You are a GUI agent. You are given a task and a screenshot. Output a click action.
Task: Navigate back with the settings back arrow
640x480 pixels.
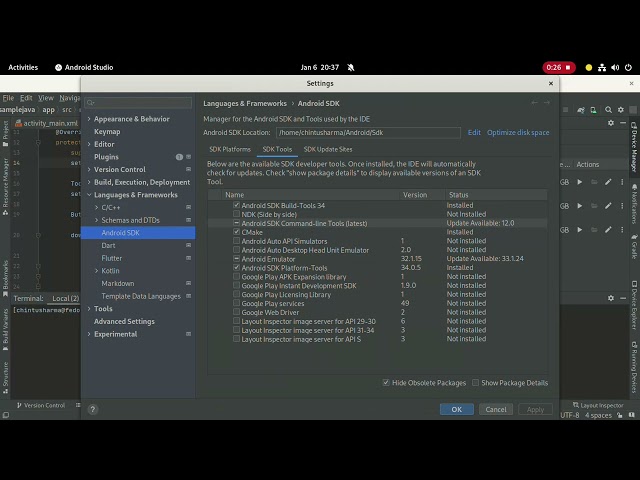click(534, 103)
